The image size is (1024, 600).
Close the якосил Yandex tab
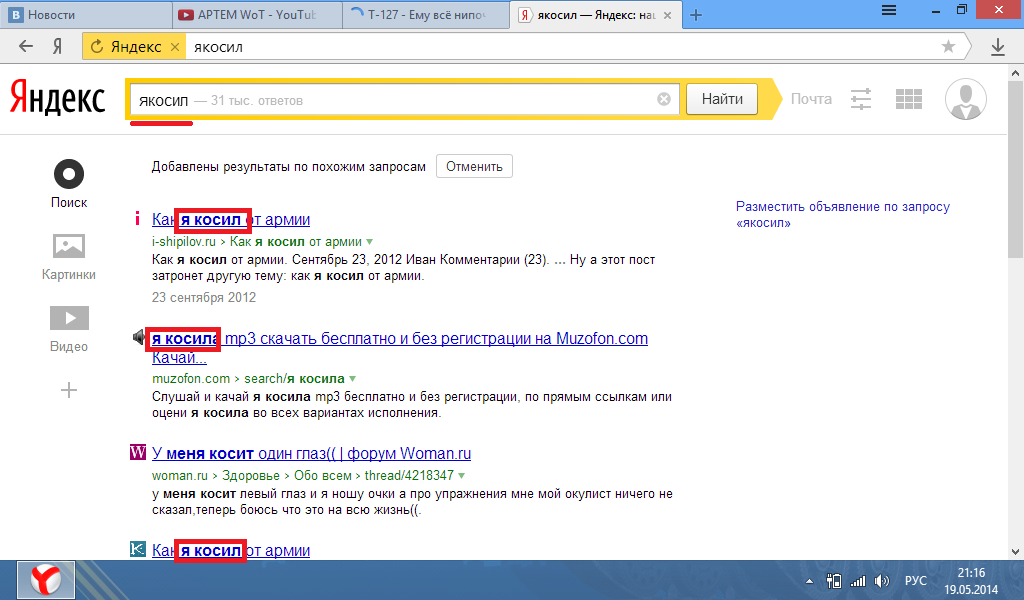(x=667, y=15)
